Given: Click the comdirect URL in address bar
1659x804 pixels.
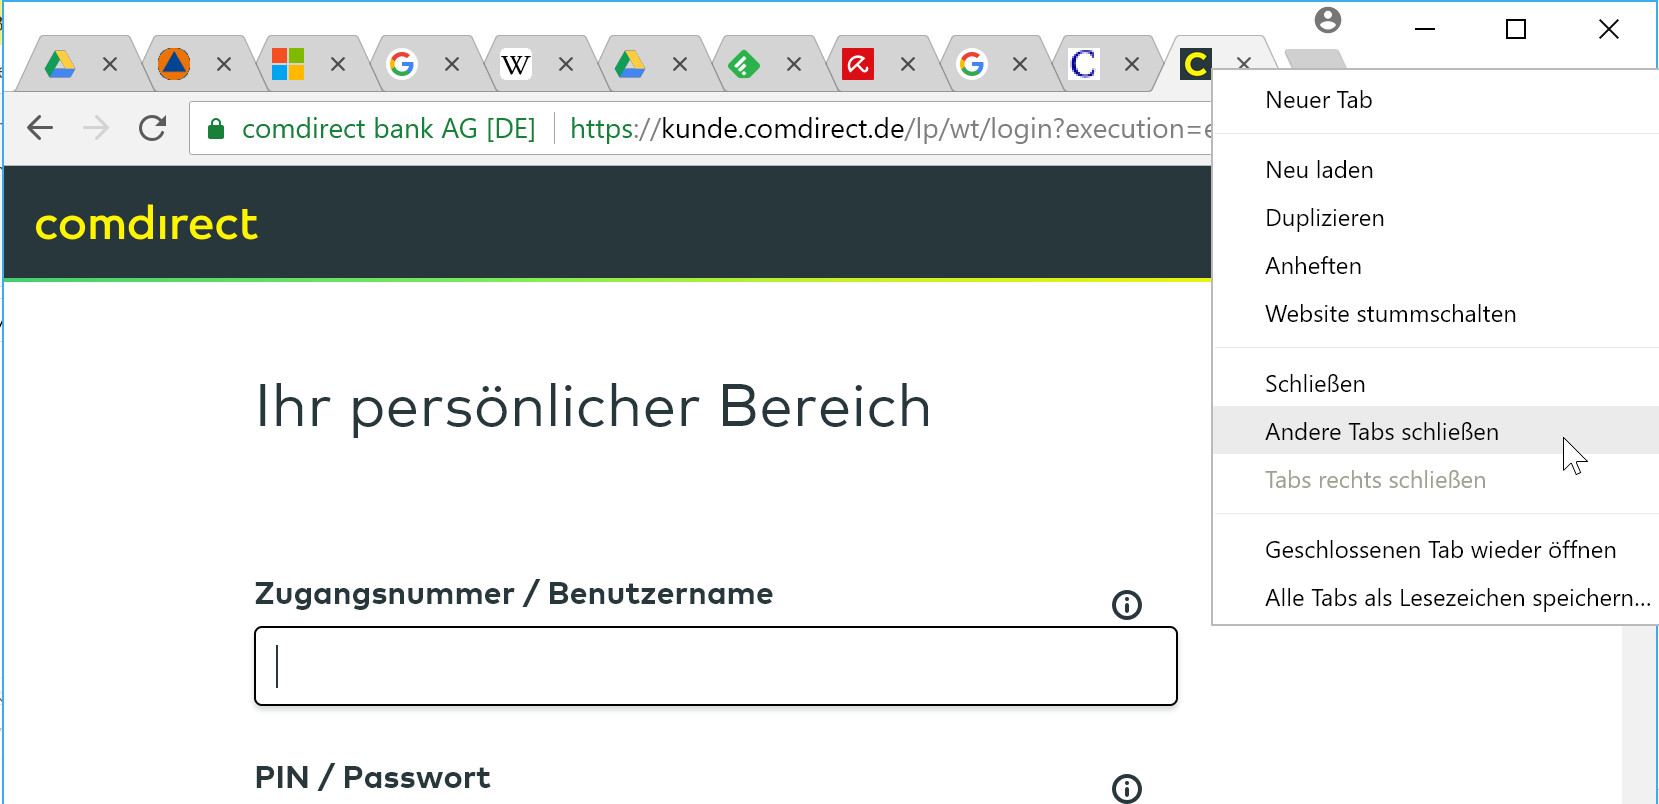Looking at the screenshot, I should click(890, 128).
